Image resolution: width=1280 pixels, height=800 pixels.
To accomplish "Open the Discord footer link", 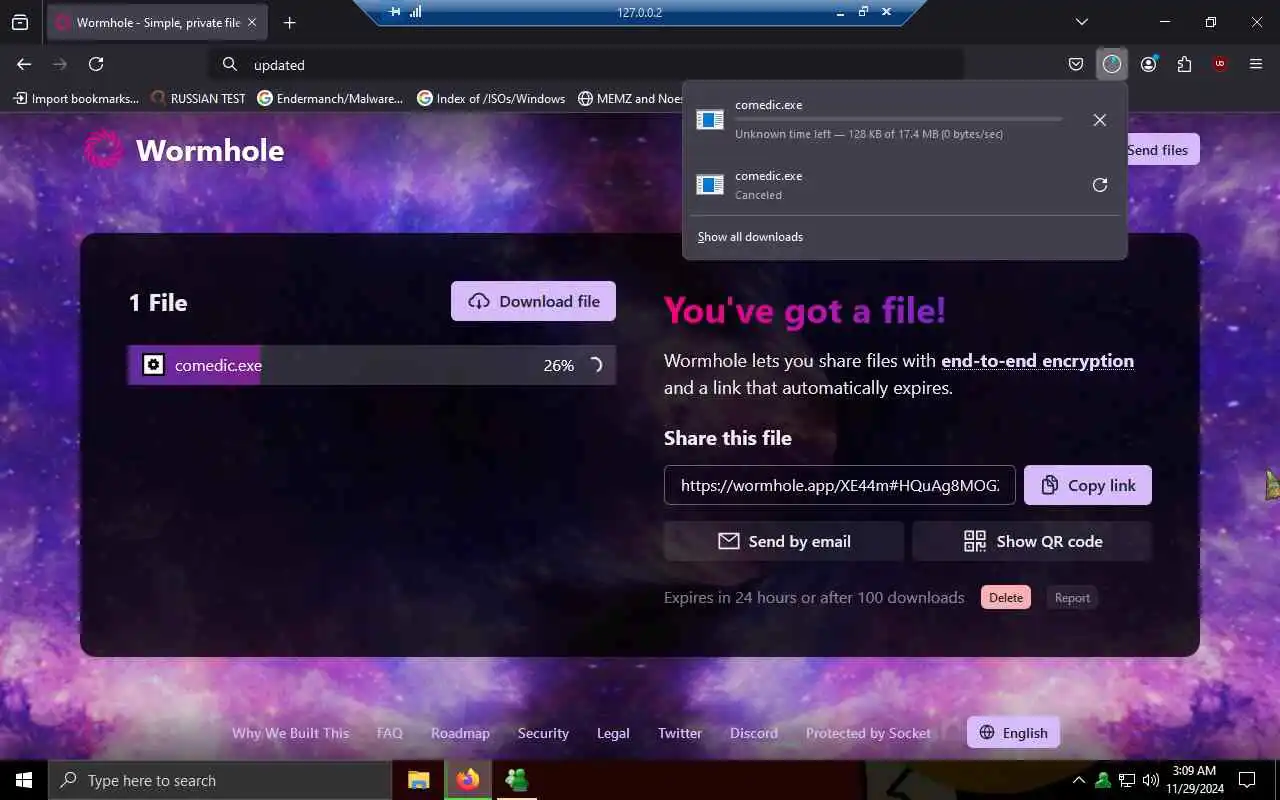I will [x=754, y=733].
